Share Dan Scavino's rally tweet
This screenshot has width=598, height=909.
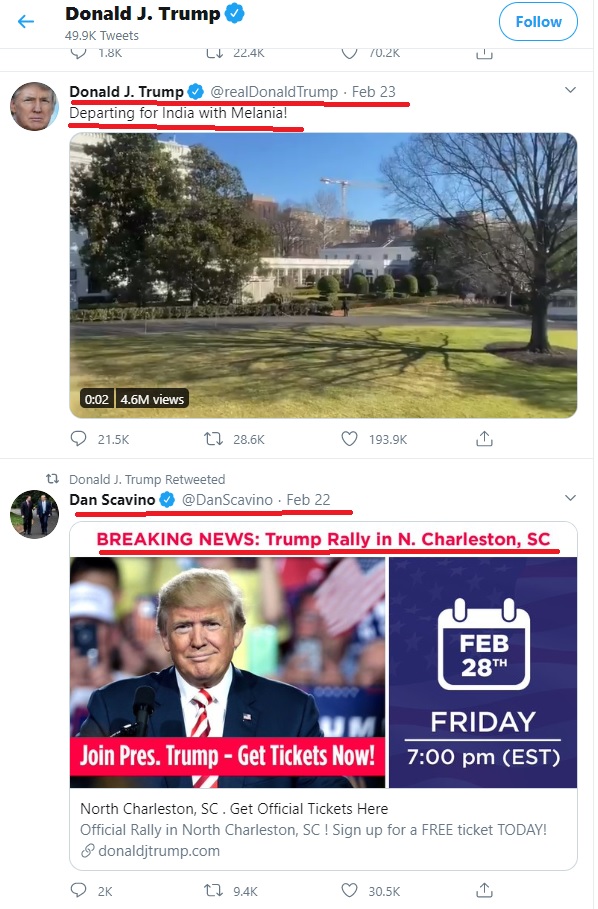tap(484, 890)
